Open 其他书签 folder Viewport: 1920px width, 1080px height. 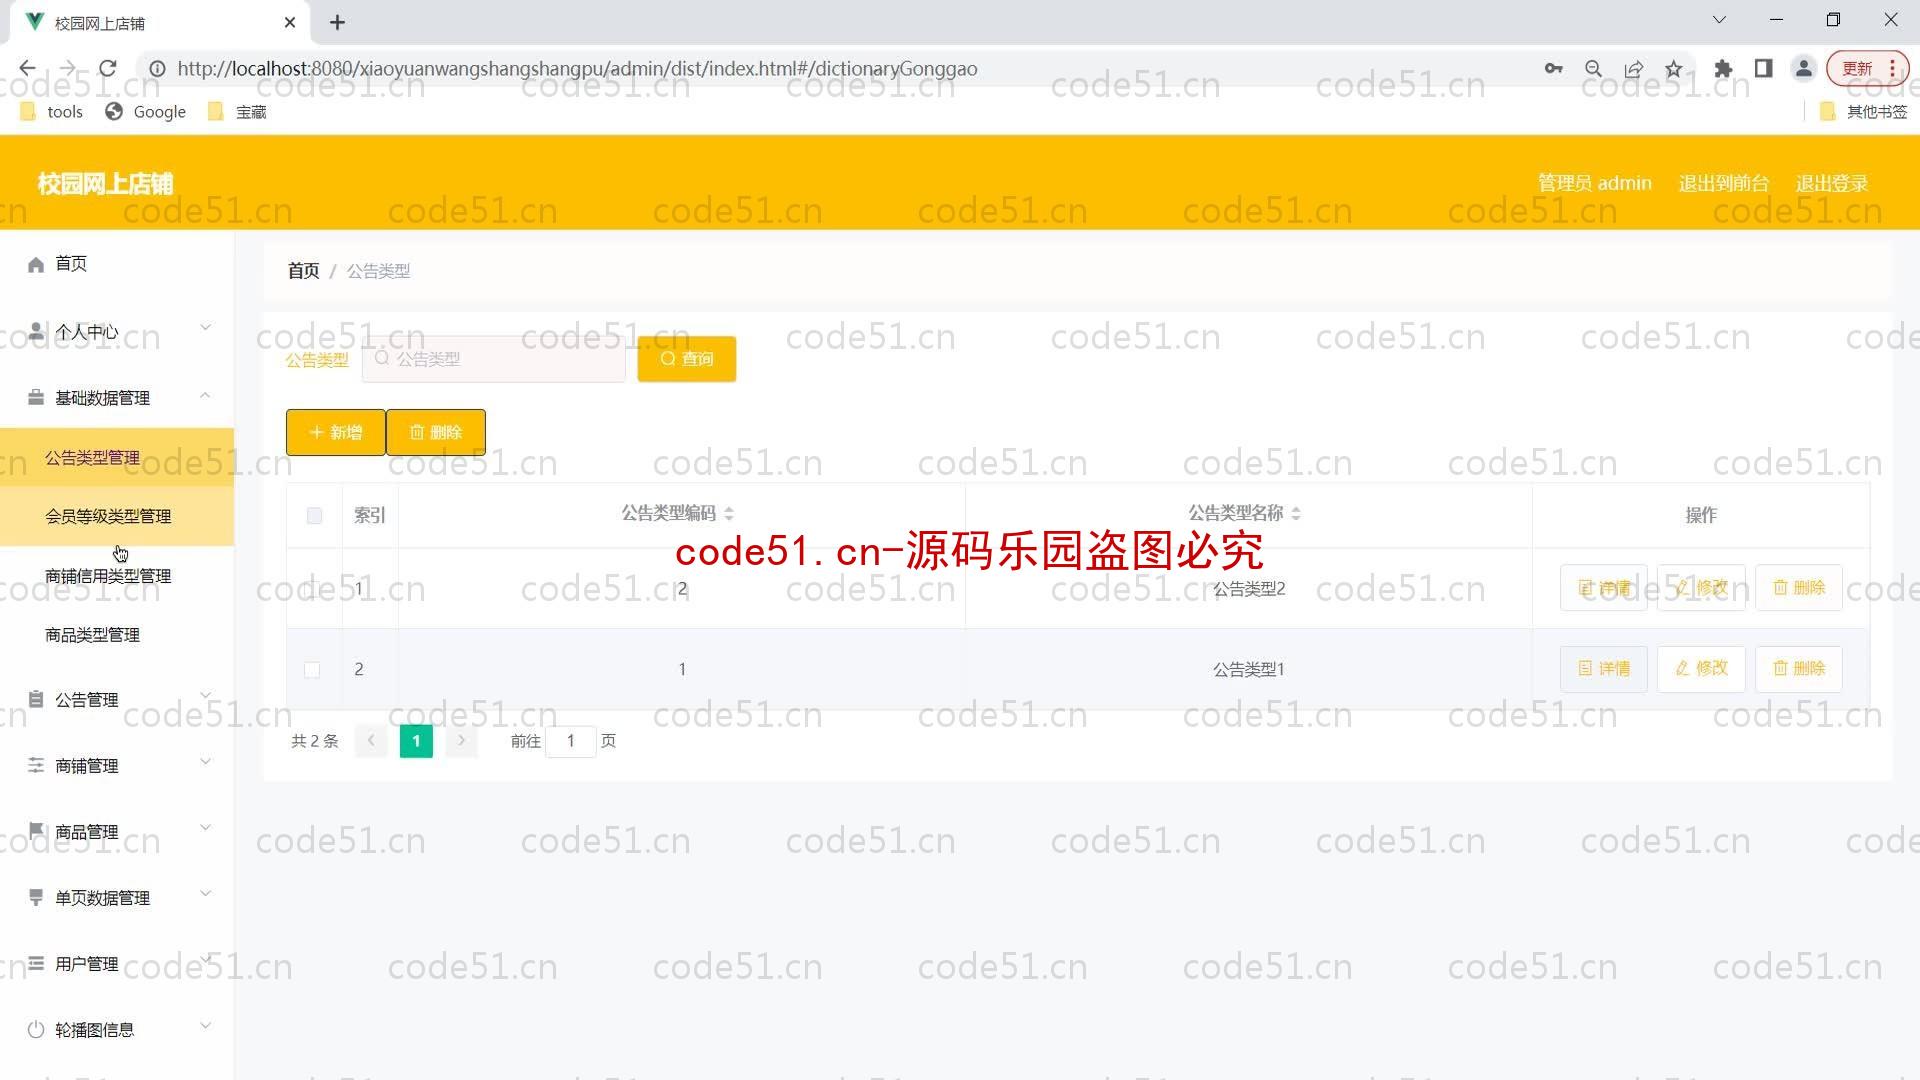coord(1863,112)
